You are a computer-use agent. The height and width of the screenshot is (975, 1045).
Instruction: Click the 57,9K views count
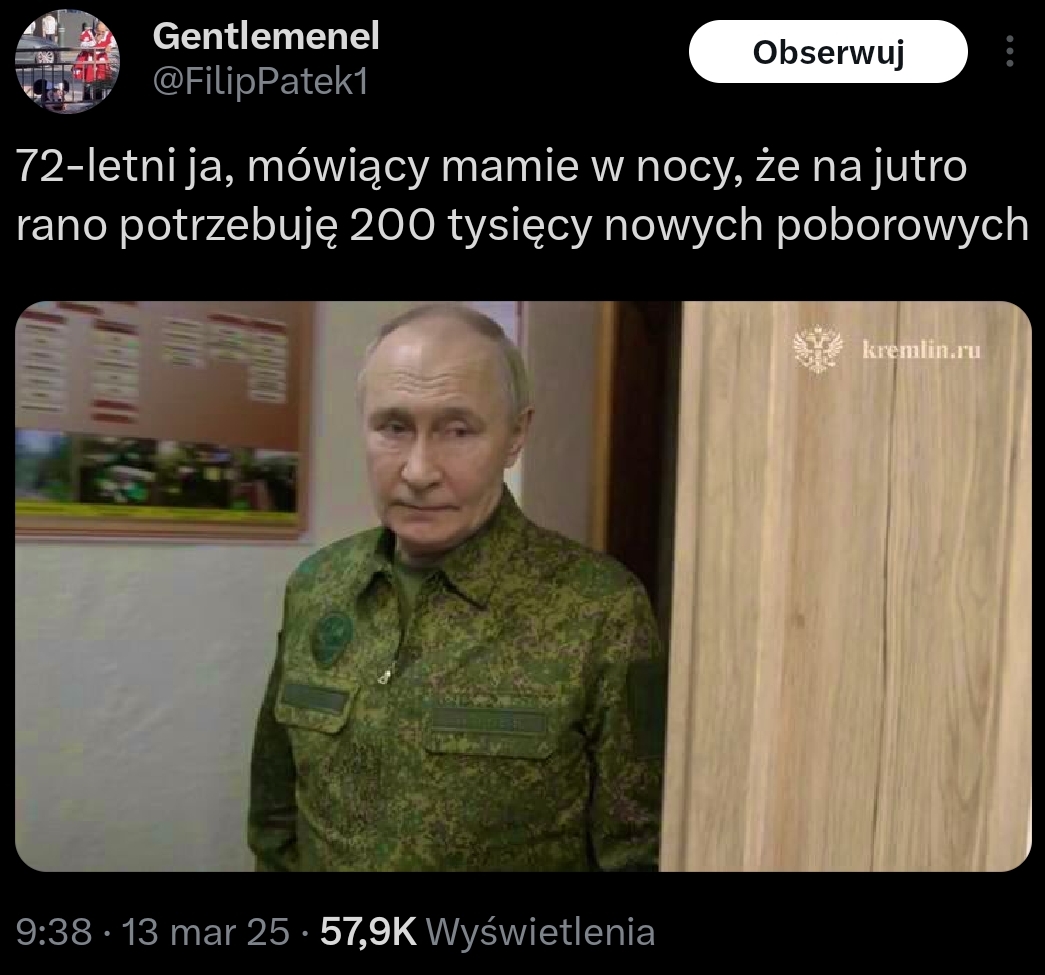point(368,931)
